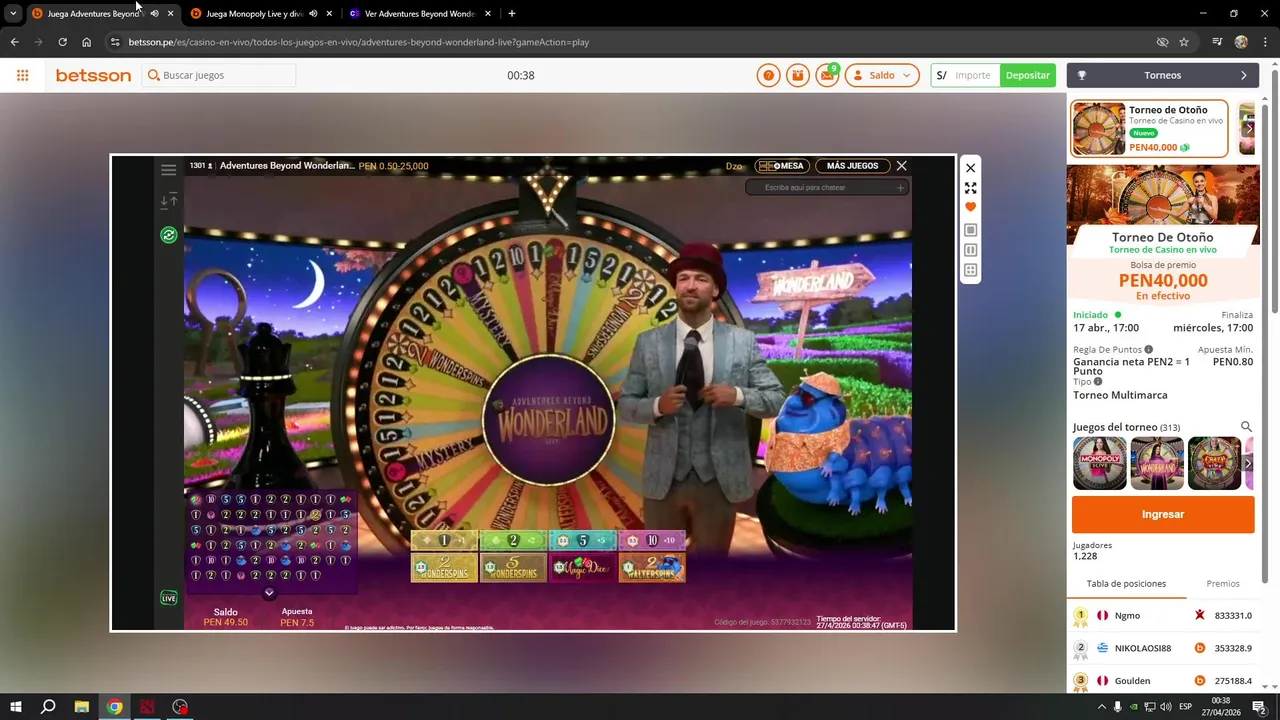Switch to Premios tab

tap(1222, 583)
